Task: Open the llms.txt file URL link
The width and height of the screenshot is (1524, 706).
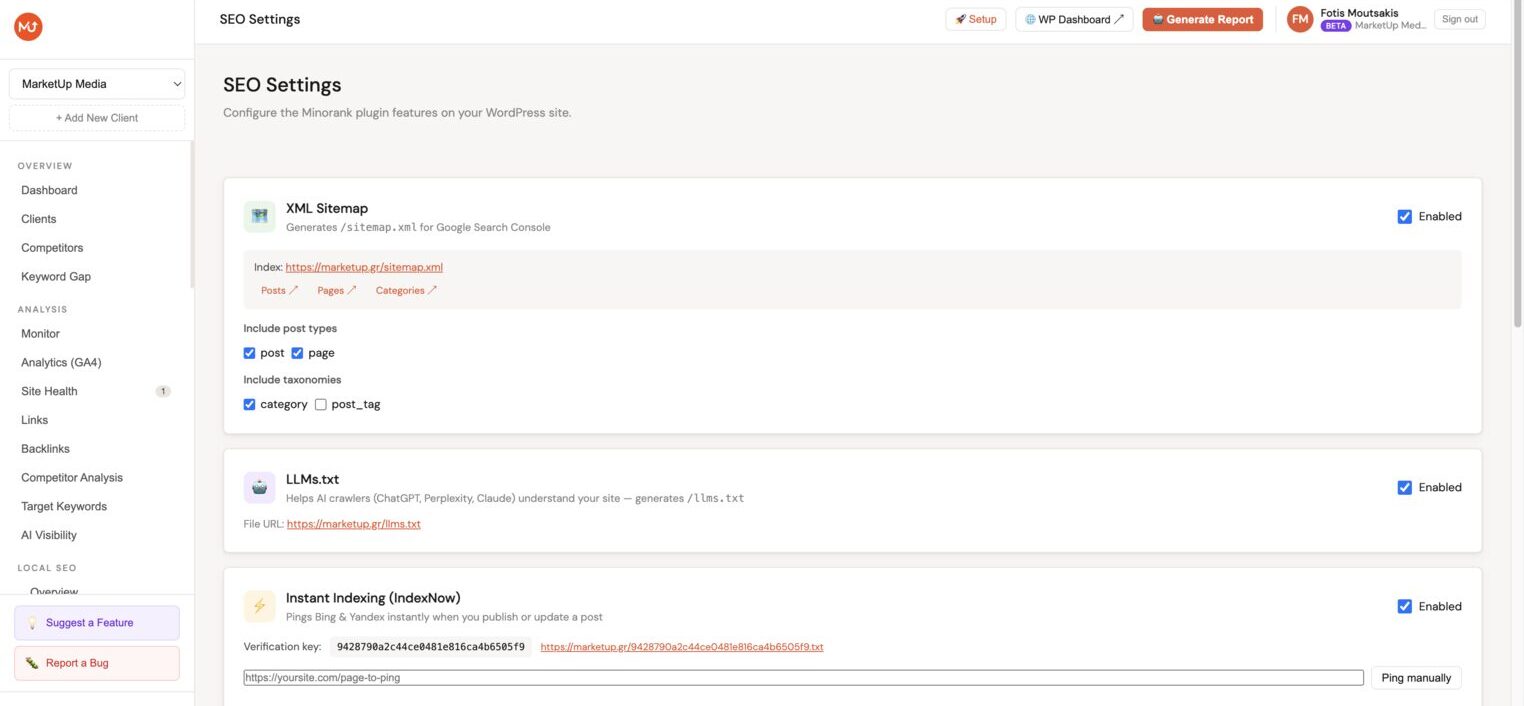Action: pyautogui.click(x=354, y=524)
